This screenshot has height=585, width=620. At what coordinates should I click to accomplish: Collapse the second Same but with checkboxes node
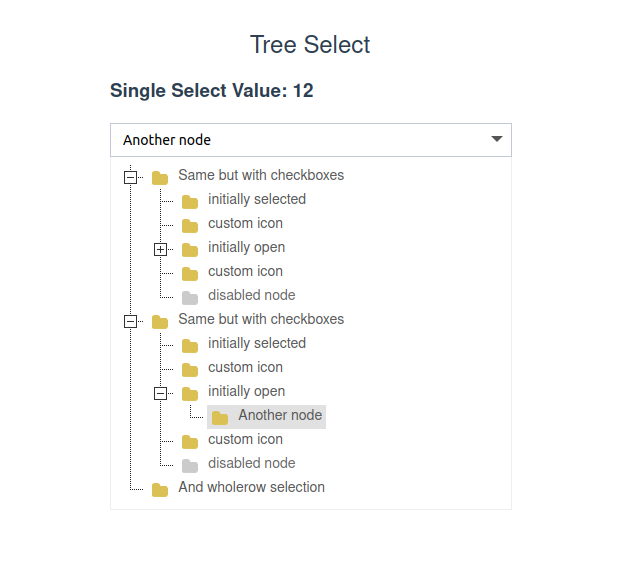(x=129, y=321)
